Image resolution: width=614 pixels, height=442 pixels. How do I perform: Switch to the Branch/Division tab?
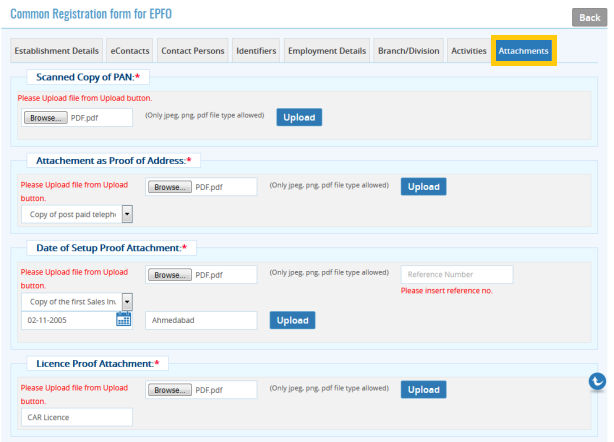(x=408, y=51)
